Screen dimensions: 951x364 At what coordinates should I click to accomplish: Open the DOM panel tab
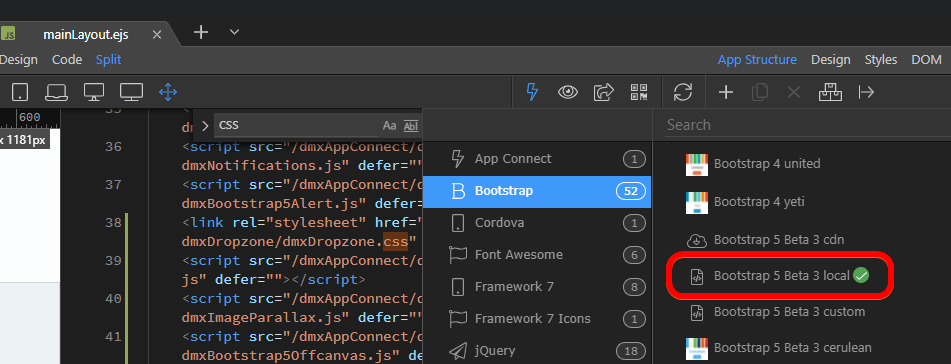[926, 59]
